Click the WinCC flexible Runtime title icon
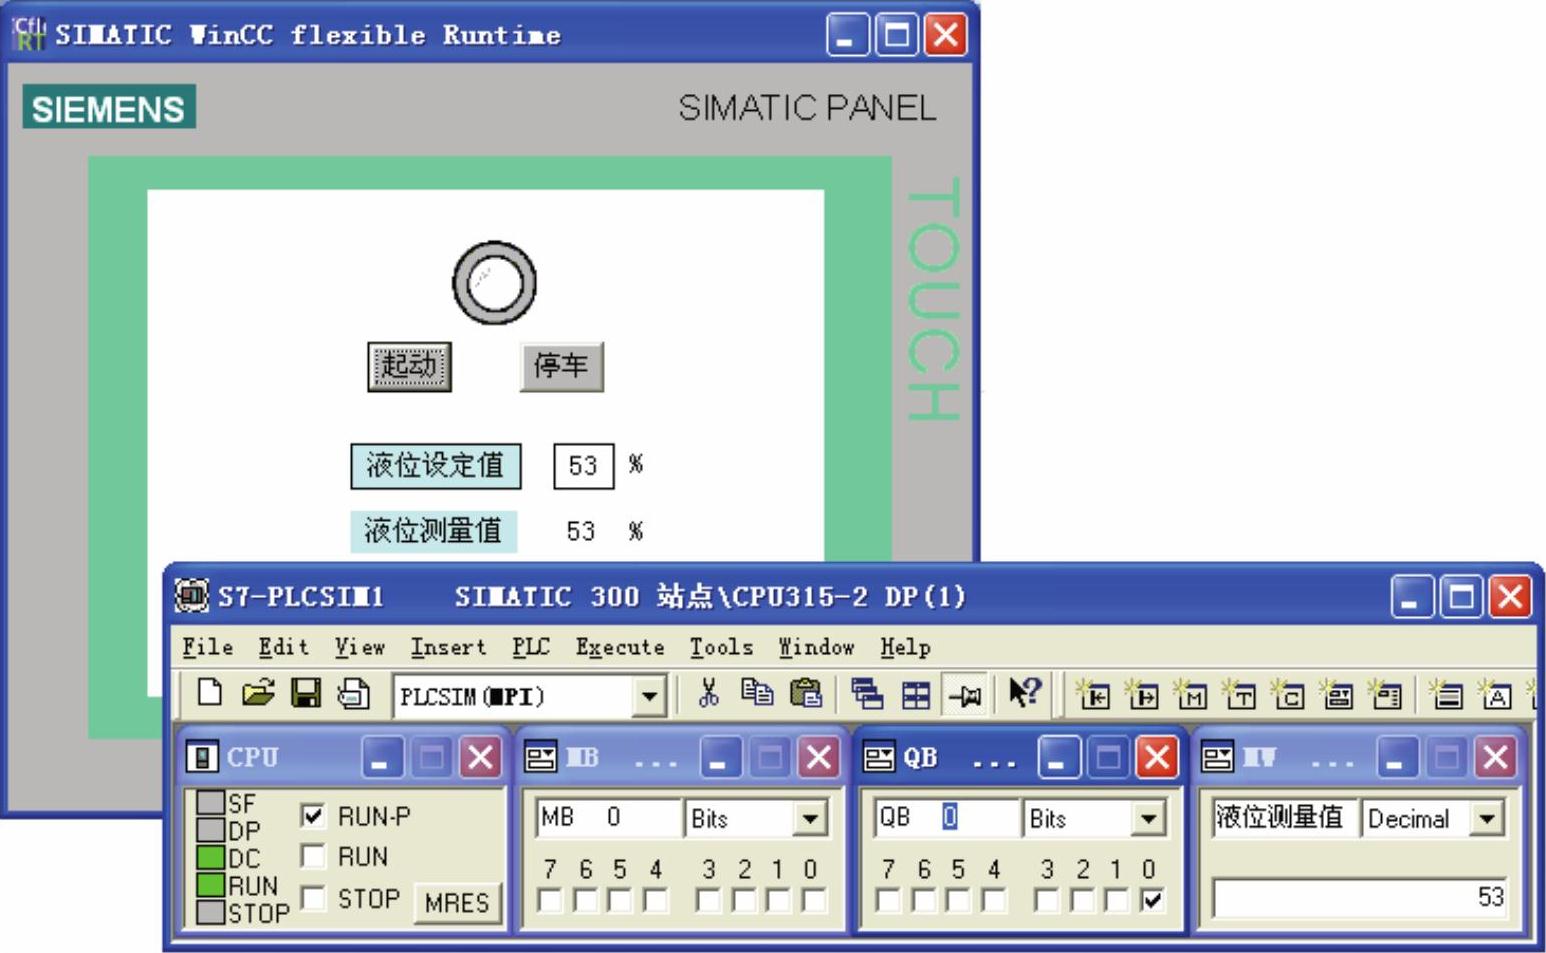Image resolution: width=1546 pixels, height=953 pixels. pos(29,34)
